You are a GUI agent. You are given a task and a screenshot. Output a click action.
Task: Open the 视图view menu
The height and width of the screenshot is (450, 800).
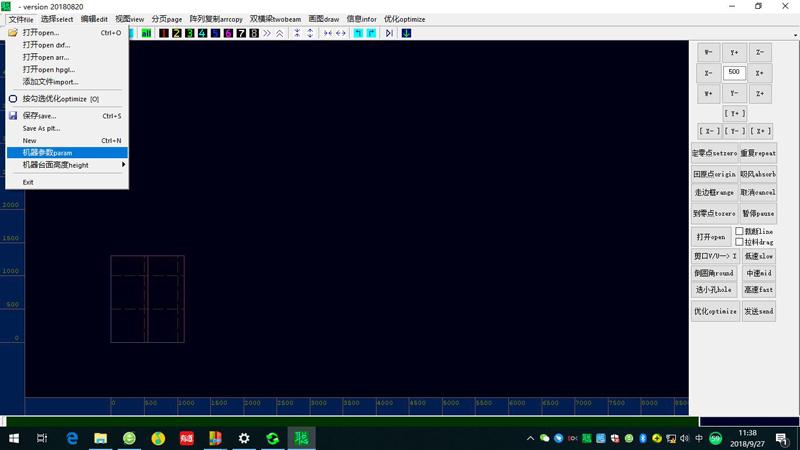130,19
